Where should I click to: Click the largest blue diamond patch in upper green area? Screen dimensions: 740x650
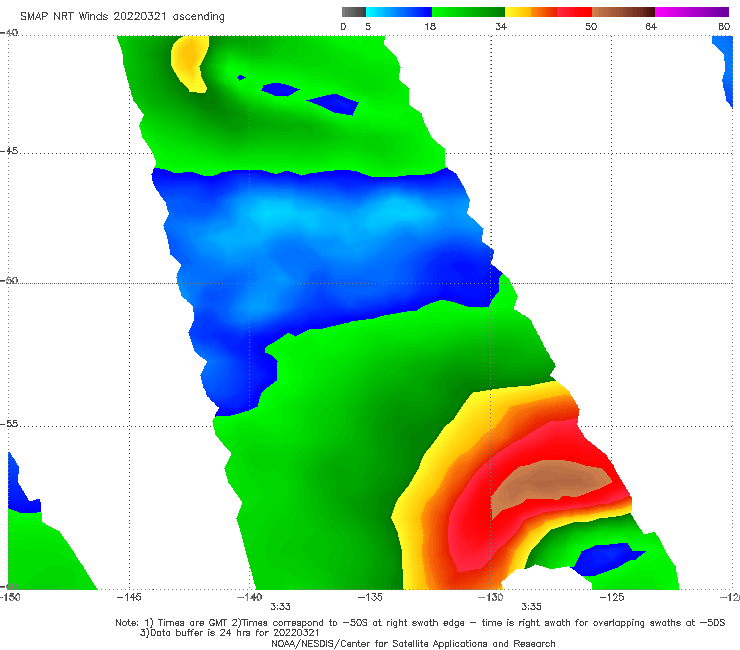point(333,104)
